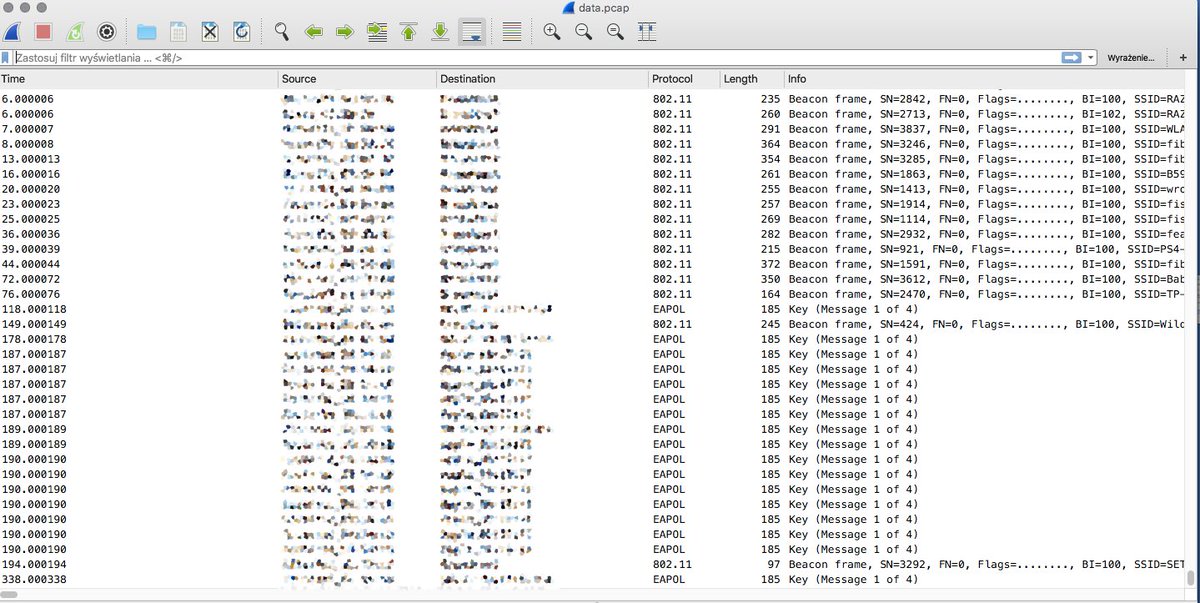
Task: Select the packet at time 8.000008
Action: point(594,144)
